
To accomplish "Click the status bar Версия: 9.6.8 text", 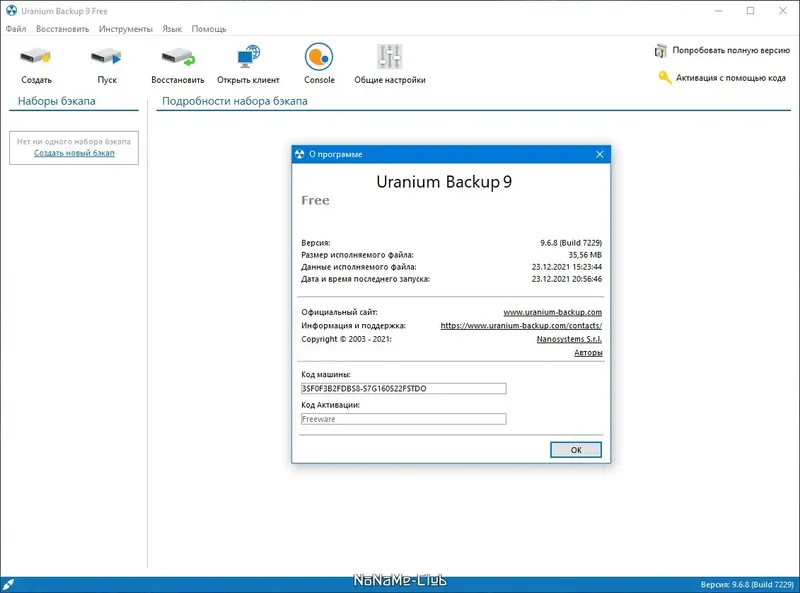I will (747, 584).
